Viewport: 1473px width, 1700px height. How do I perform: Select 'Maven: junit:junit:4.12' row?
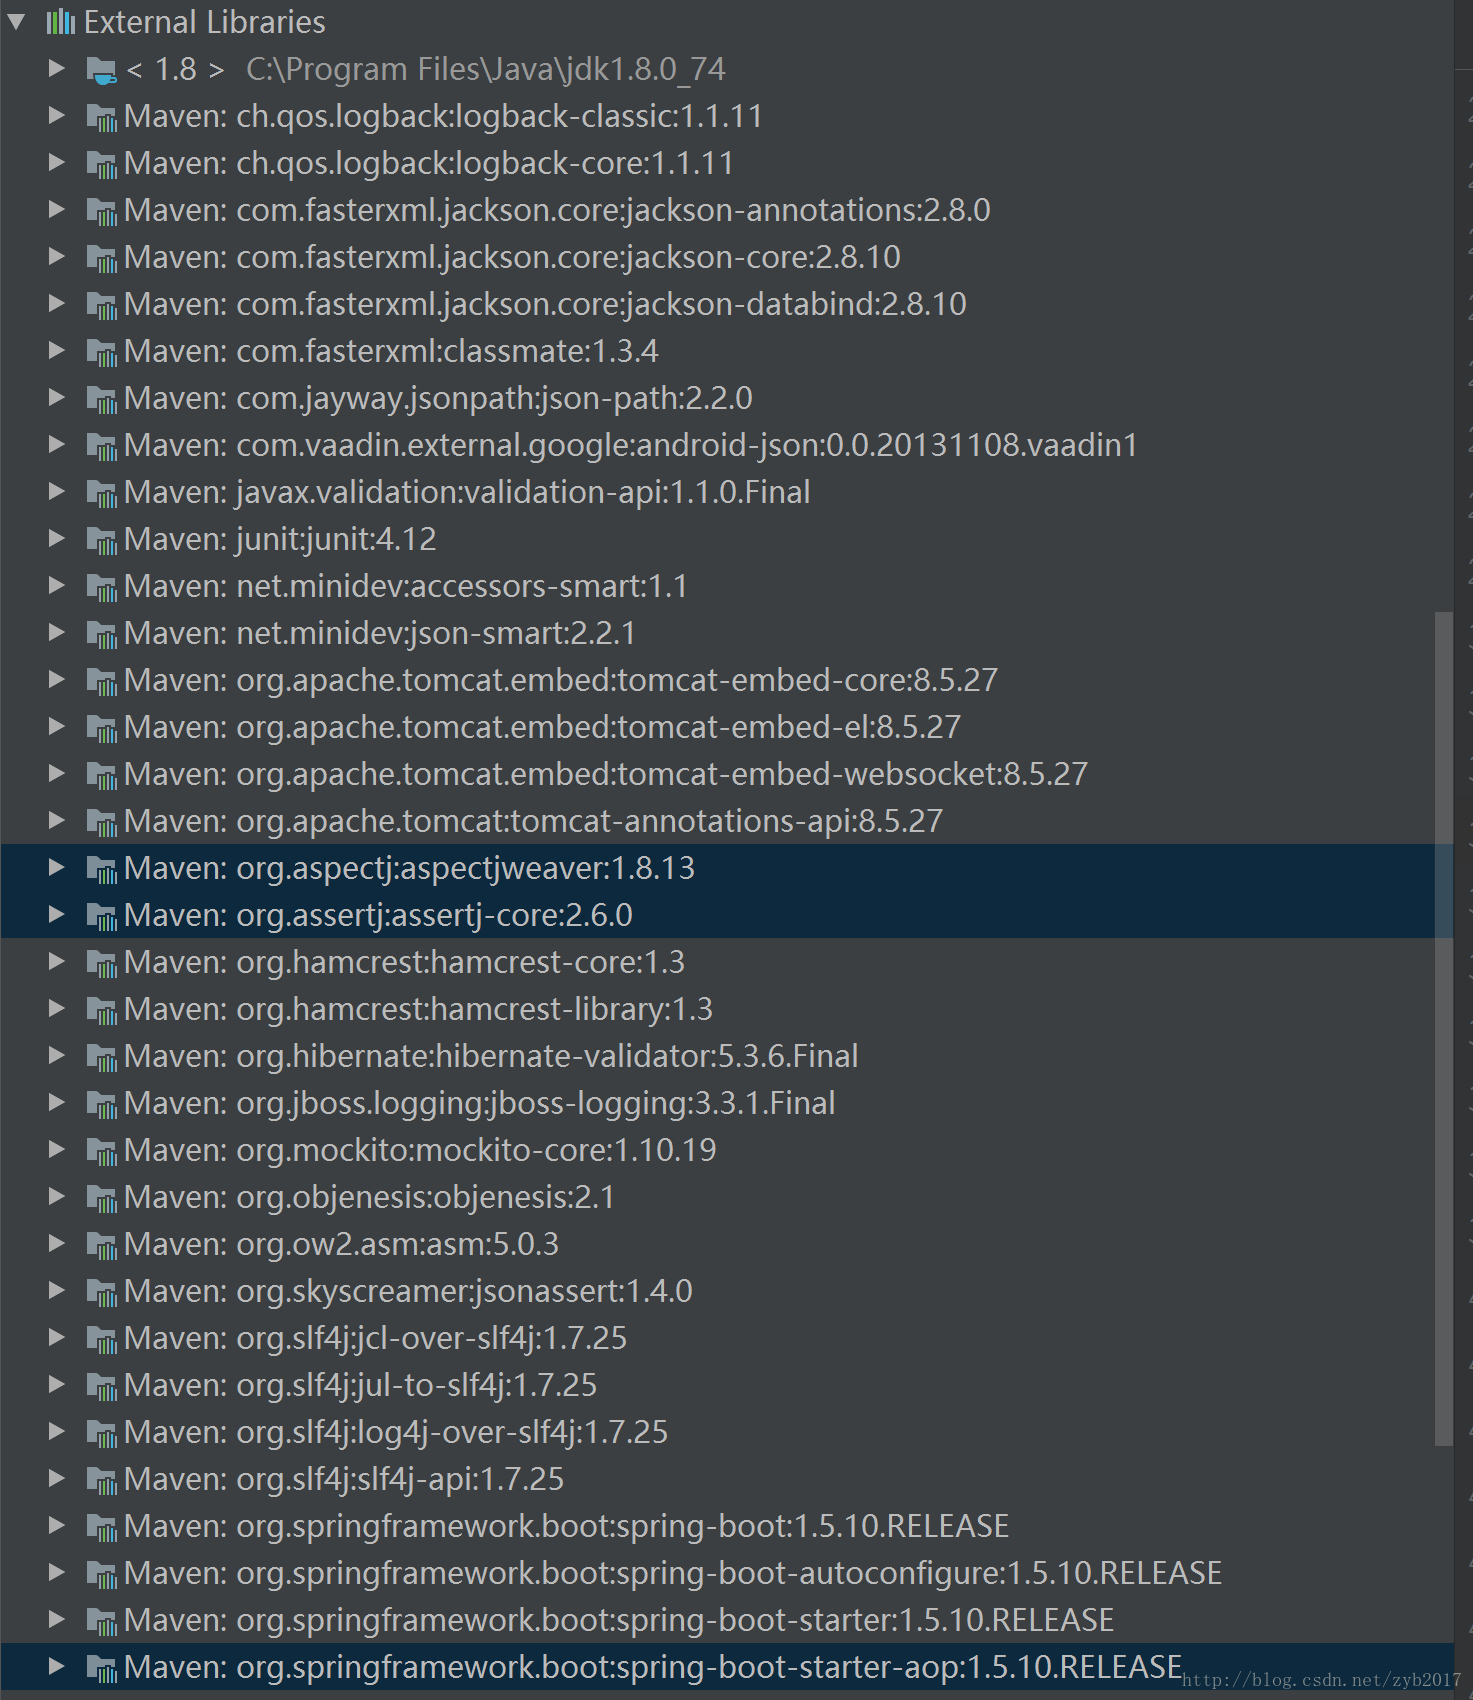(726, 539)
